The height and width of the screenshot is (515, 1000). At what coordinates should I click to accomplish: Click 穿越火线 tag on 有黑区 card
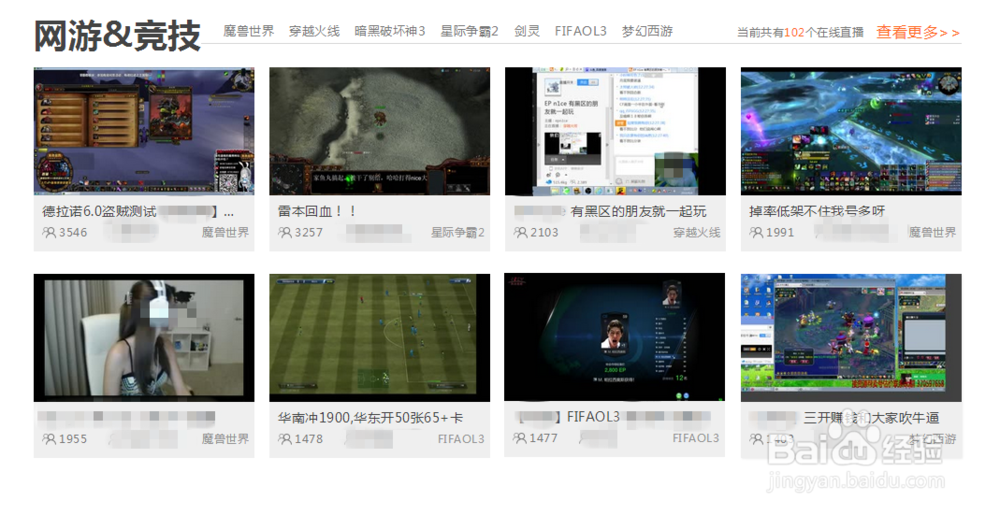pos(697,233)
